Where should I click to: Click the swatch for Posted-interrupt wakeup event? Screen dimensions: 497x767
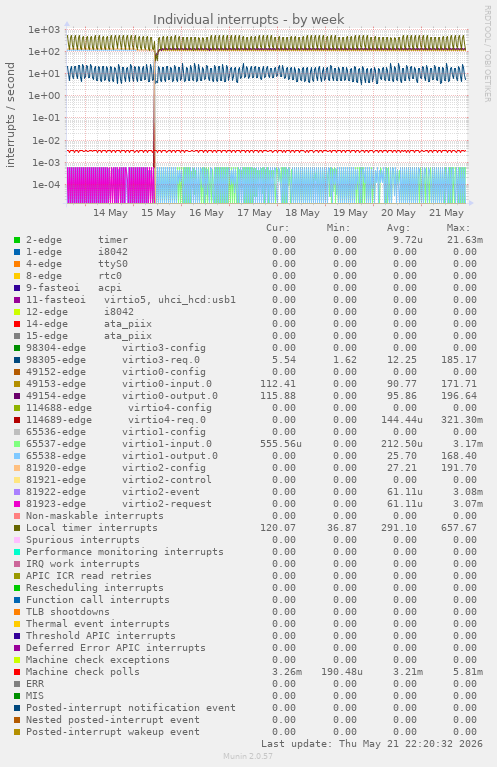click(x=17, y=732)
